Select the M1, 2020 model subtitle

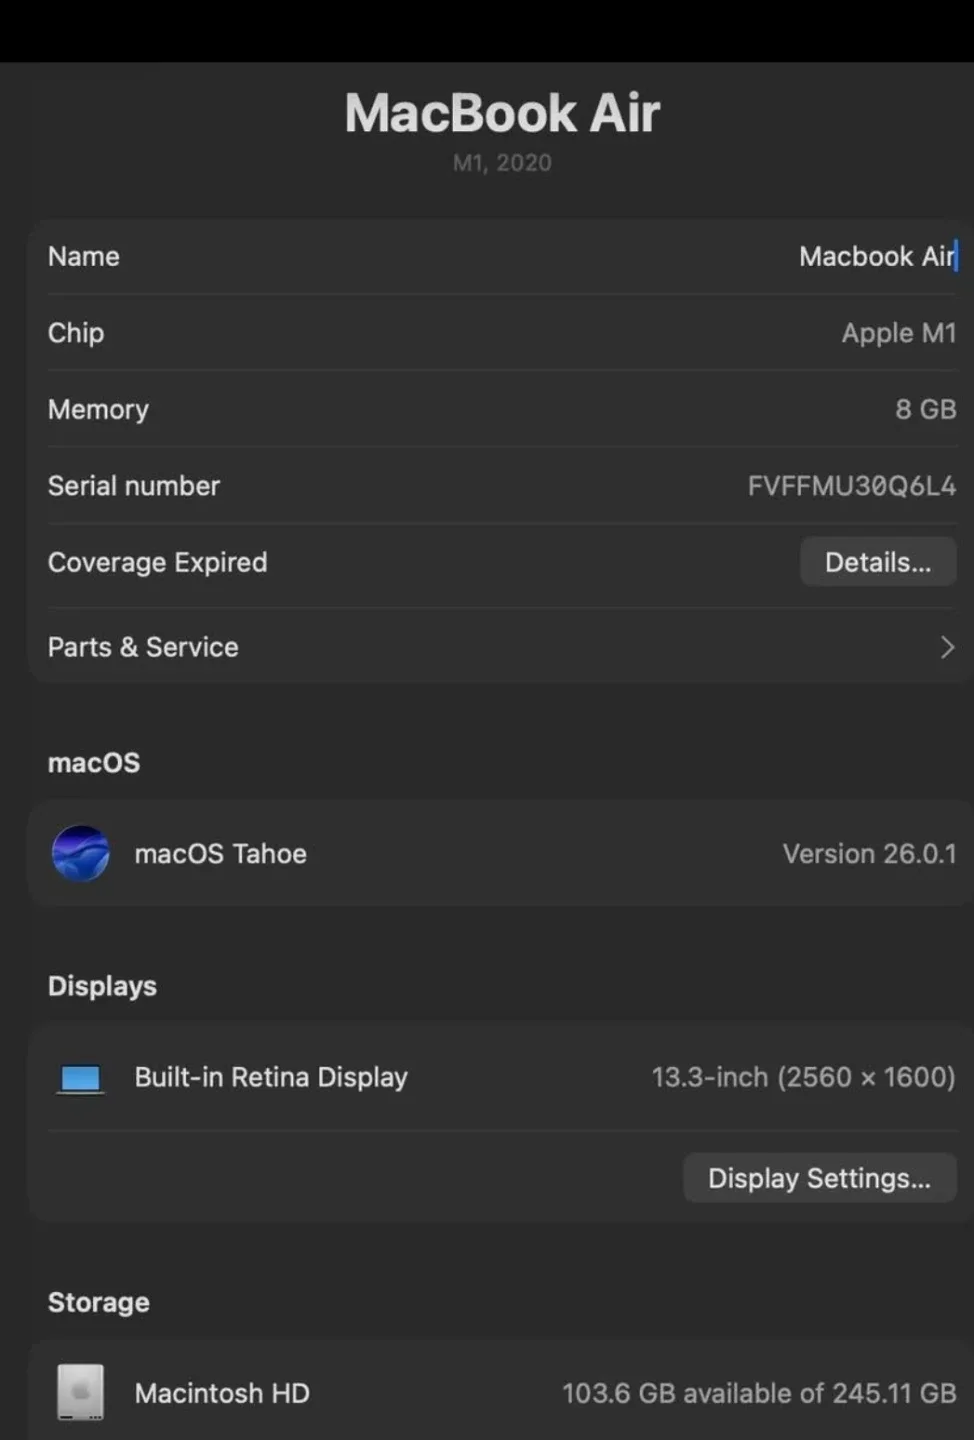501,162
